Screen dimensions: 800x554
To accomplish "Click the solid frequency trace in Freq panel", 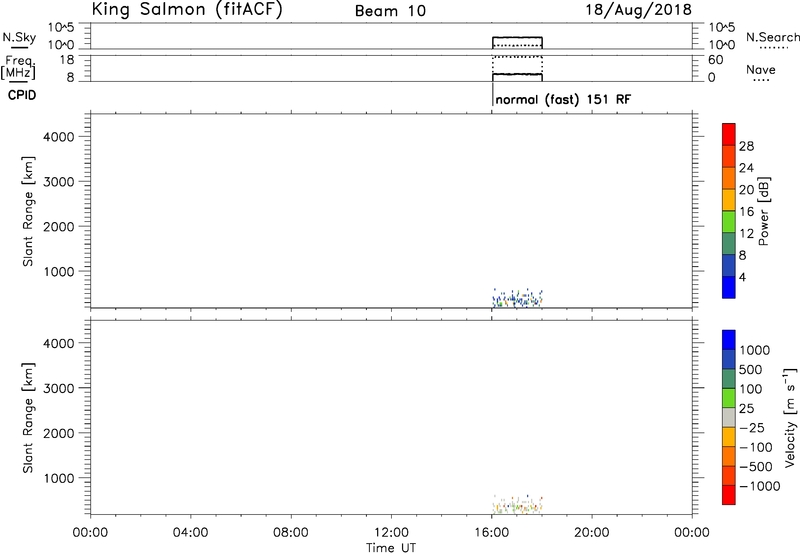I will click(x=517, y=74).
